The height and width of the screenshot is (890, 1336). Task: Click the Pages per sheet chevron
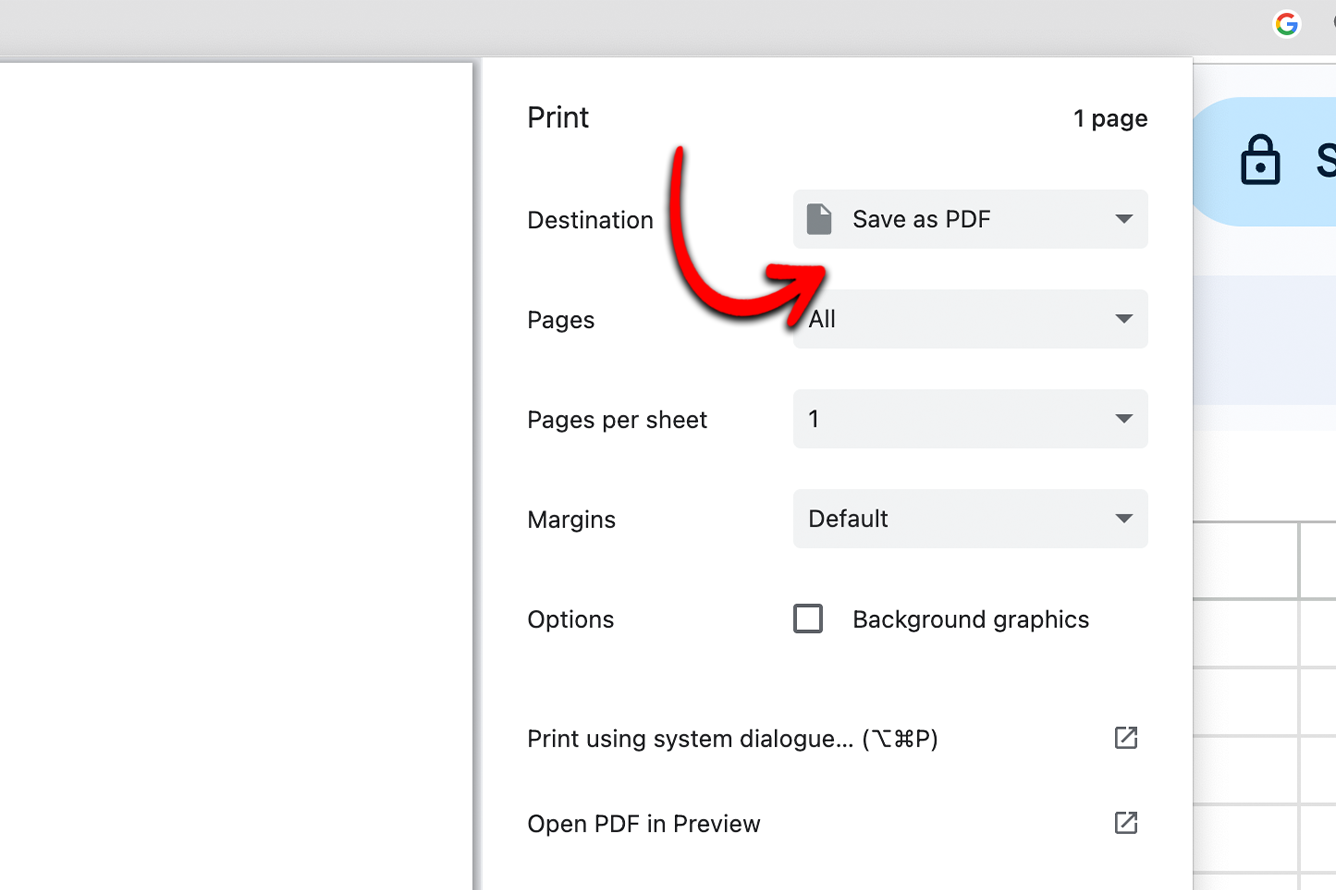(1126, 419)
